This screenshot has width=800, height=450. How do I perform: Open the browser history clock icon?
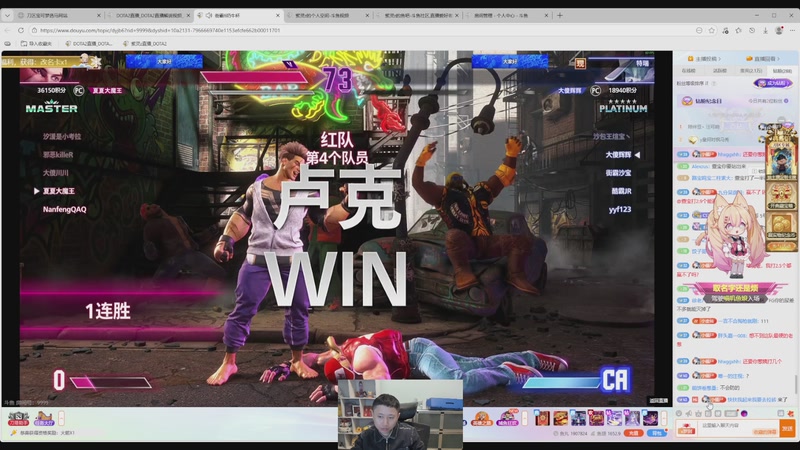(752, 31)
